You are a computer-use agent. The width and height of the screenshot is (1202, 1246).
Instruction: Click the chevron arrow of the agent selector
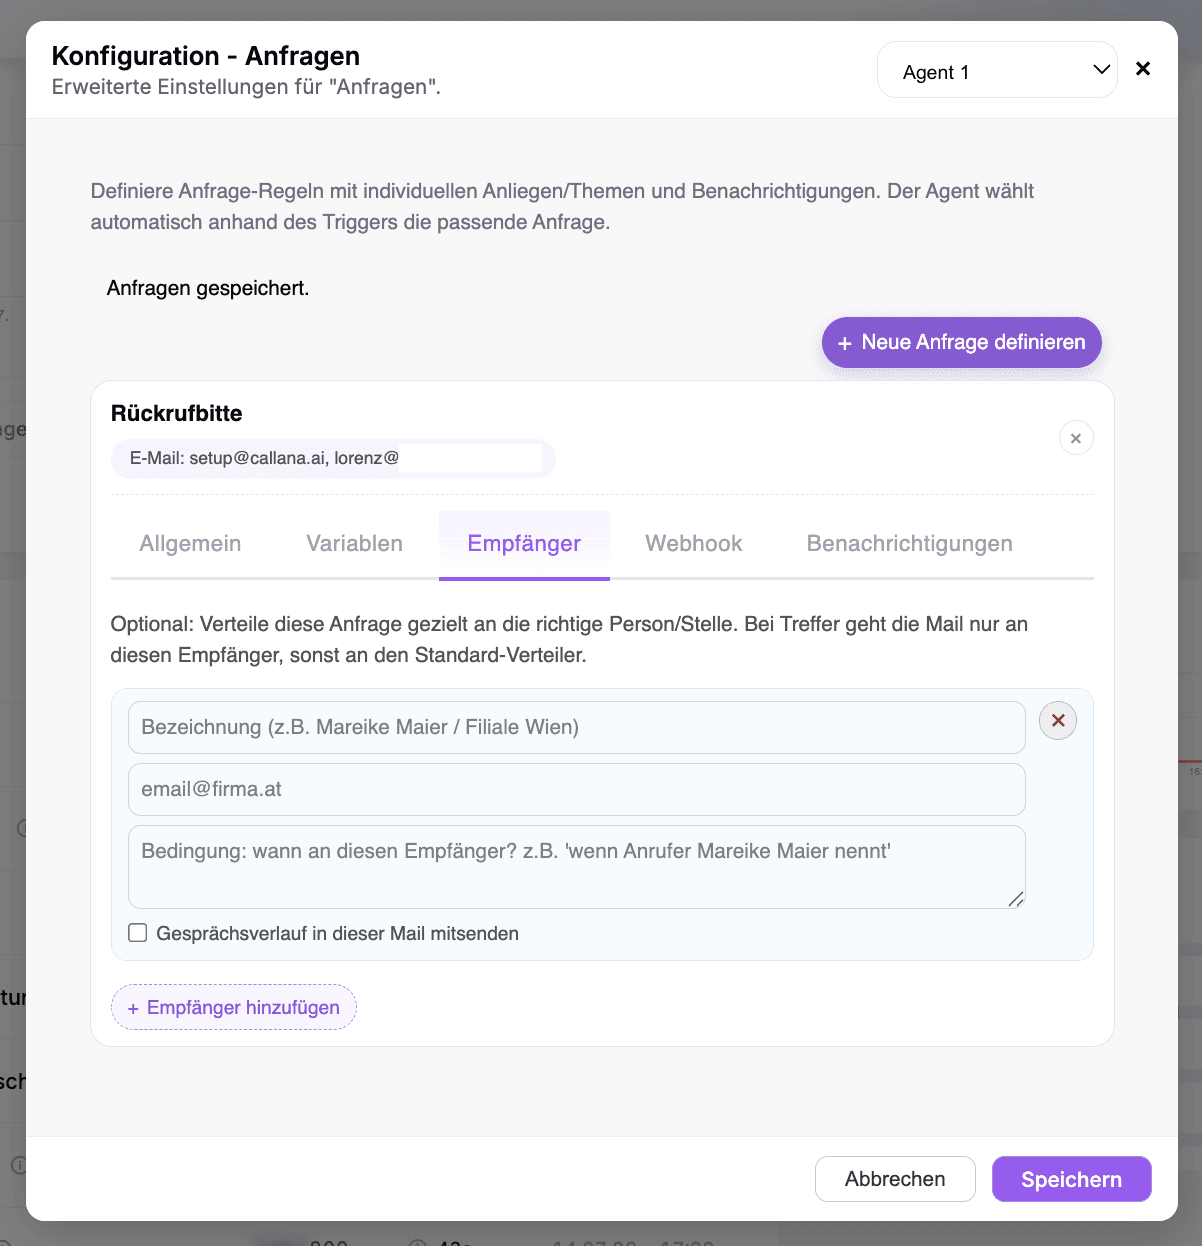coord(1101,70)
